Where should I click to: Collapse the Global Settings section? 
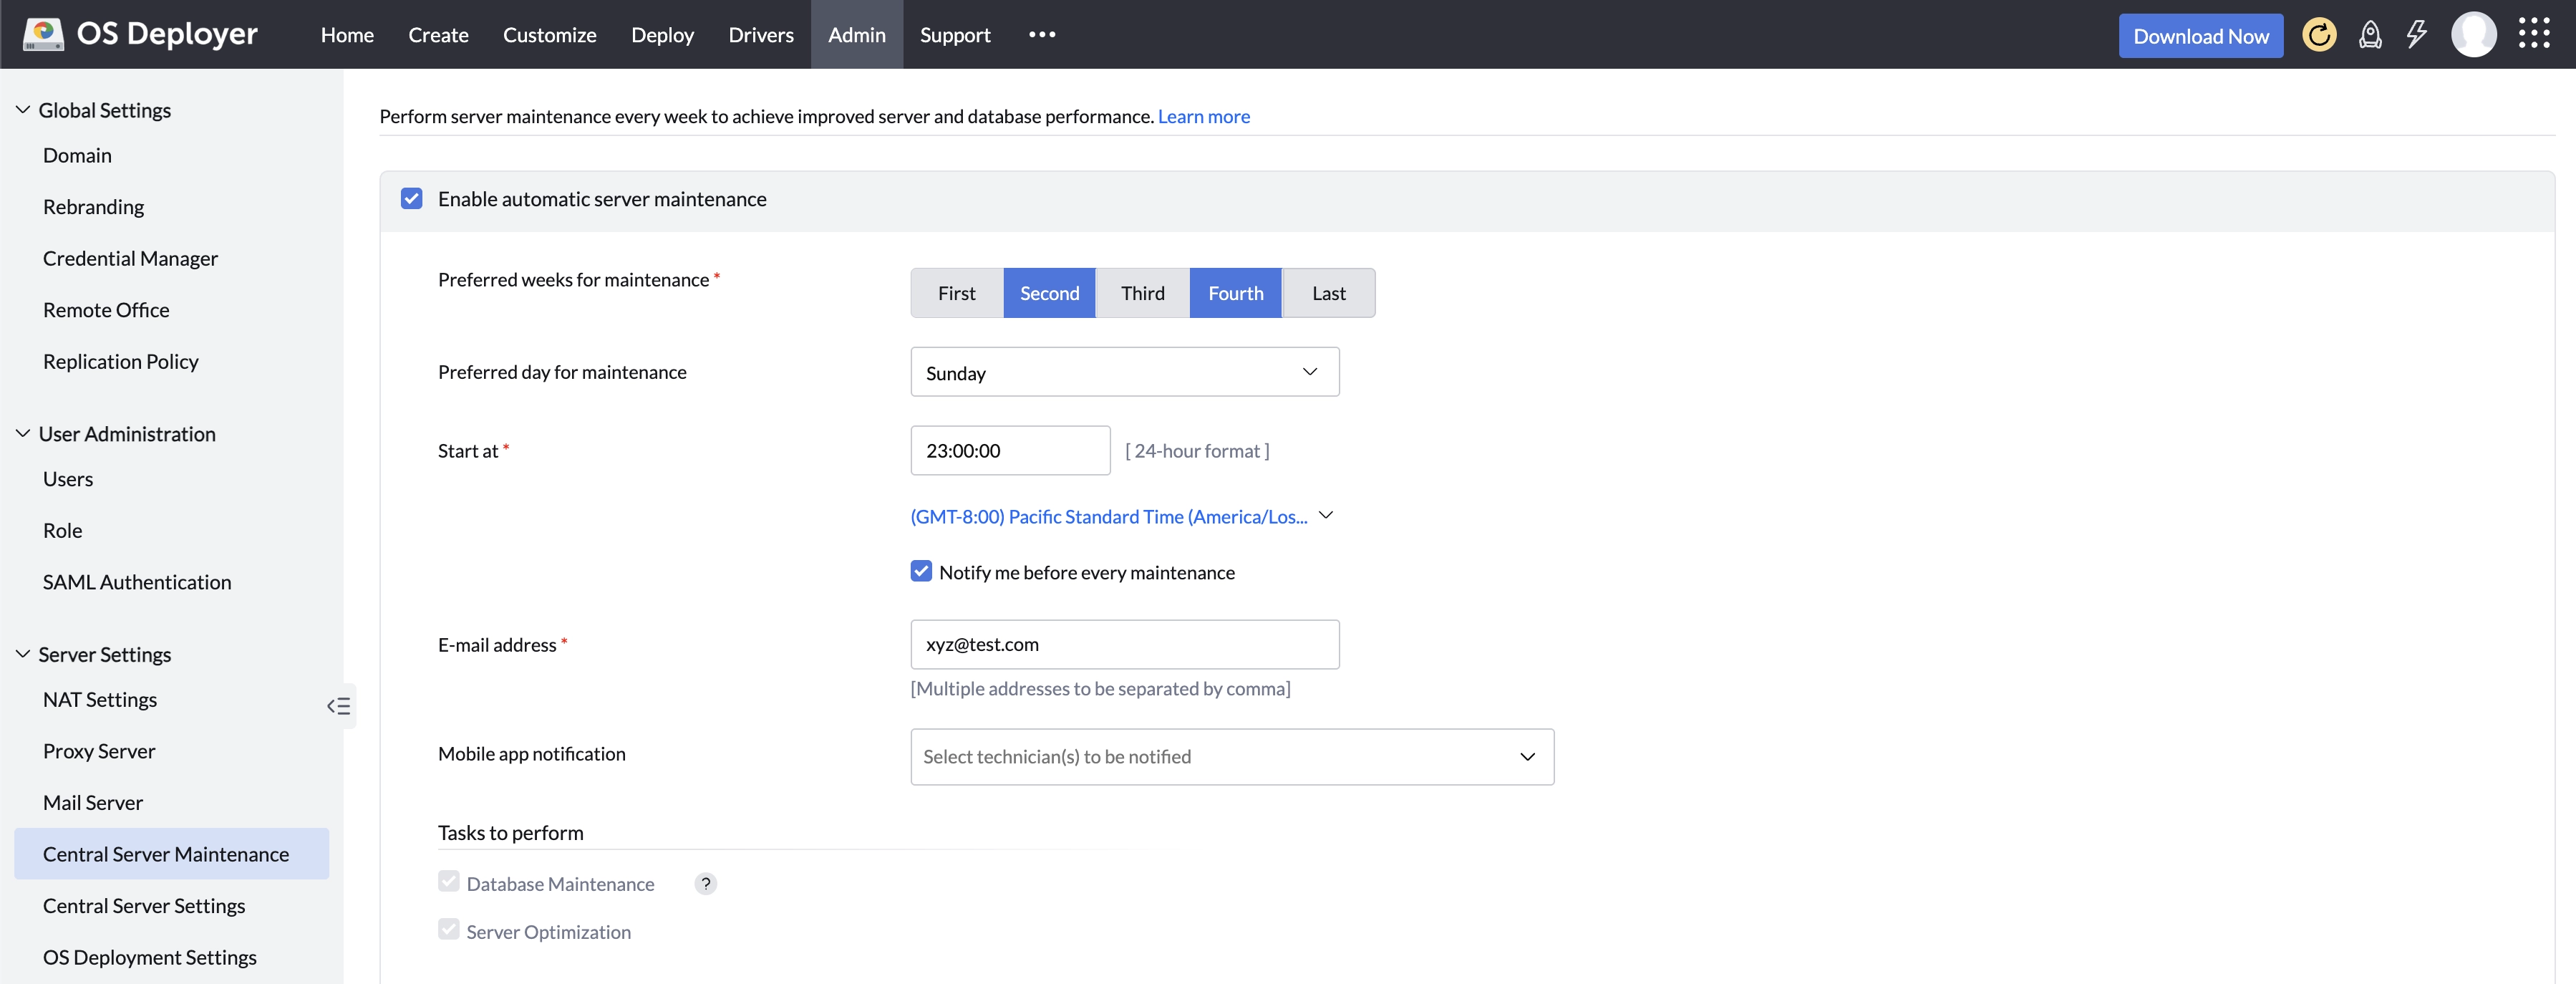point(23,110)
